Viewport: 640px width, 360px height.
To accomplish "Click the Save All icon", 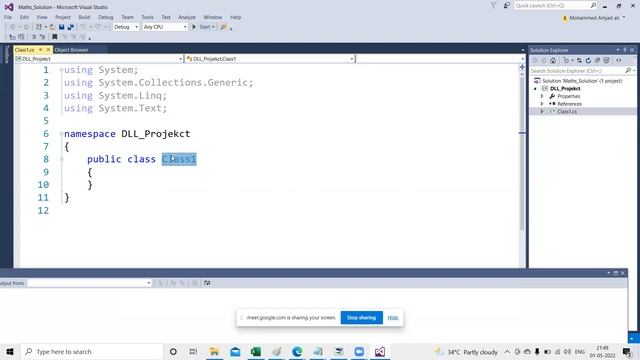I will (x=71, y=27).
